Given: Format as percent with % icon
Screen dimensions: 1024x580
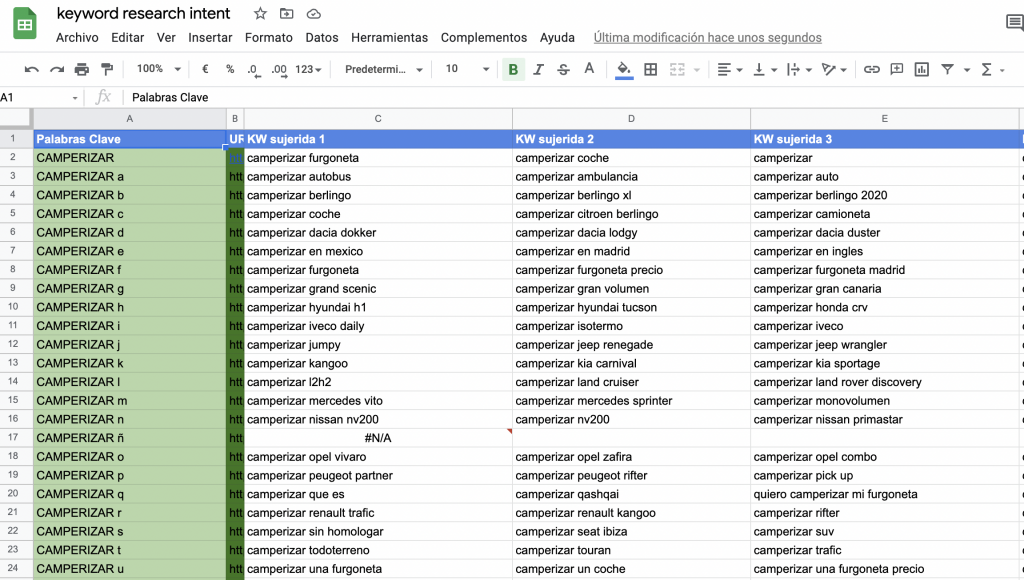Looking at the screenshot, I should pos(230,69).
